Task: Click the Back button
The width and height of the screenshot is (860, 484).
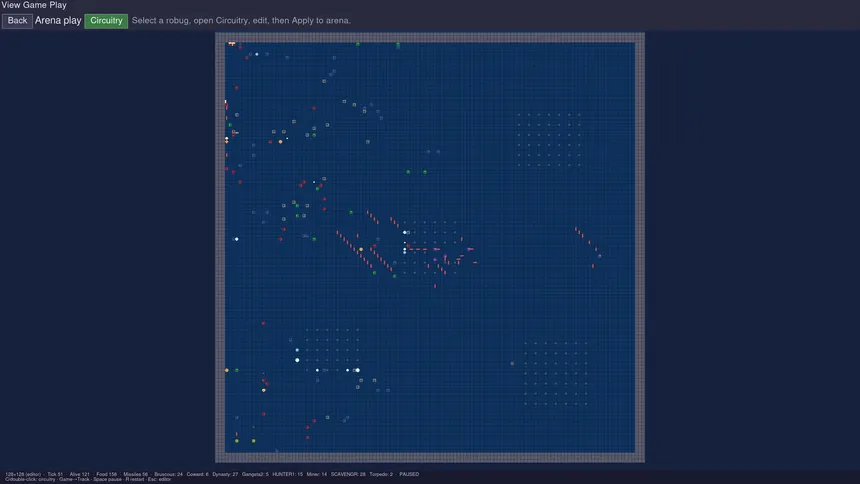Action: click(17, 21)
